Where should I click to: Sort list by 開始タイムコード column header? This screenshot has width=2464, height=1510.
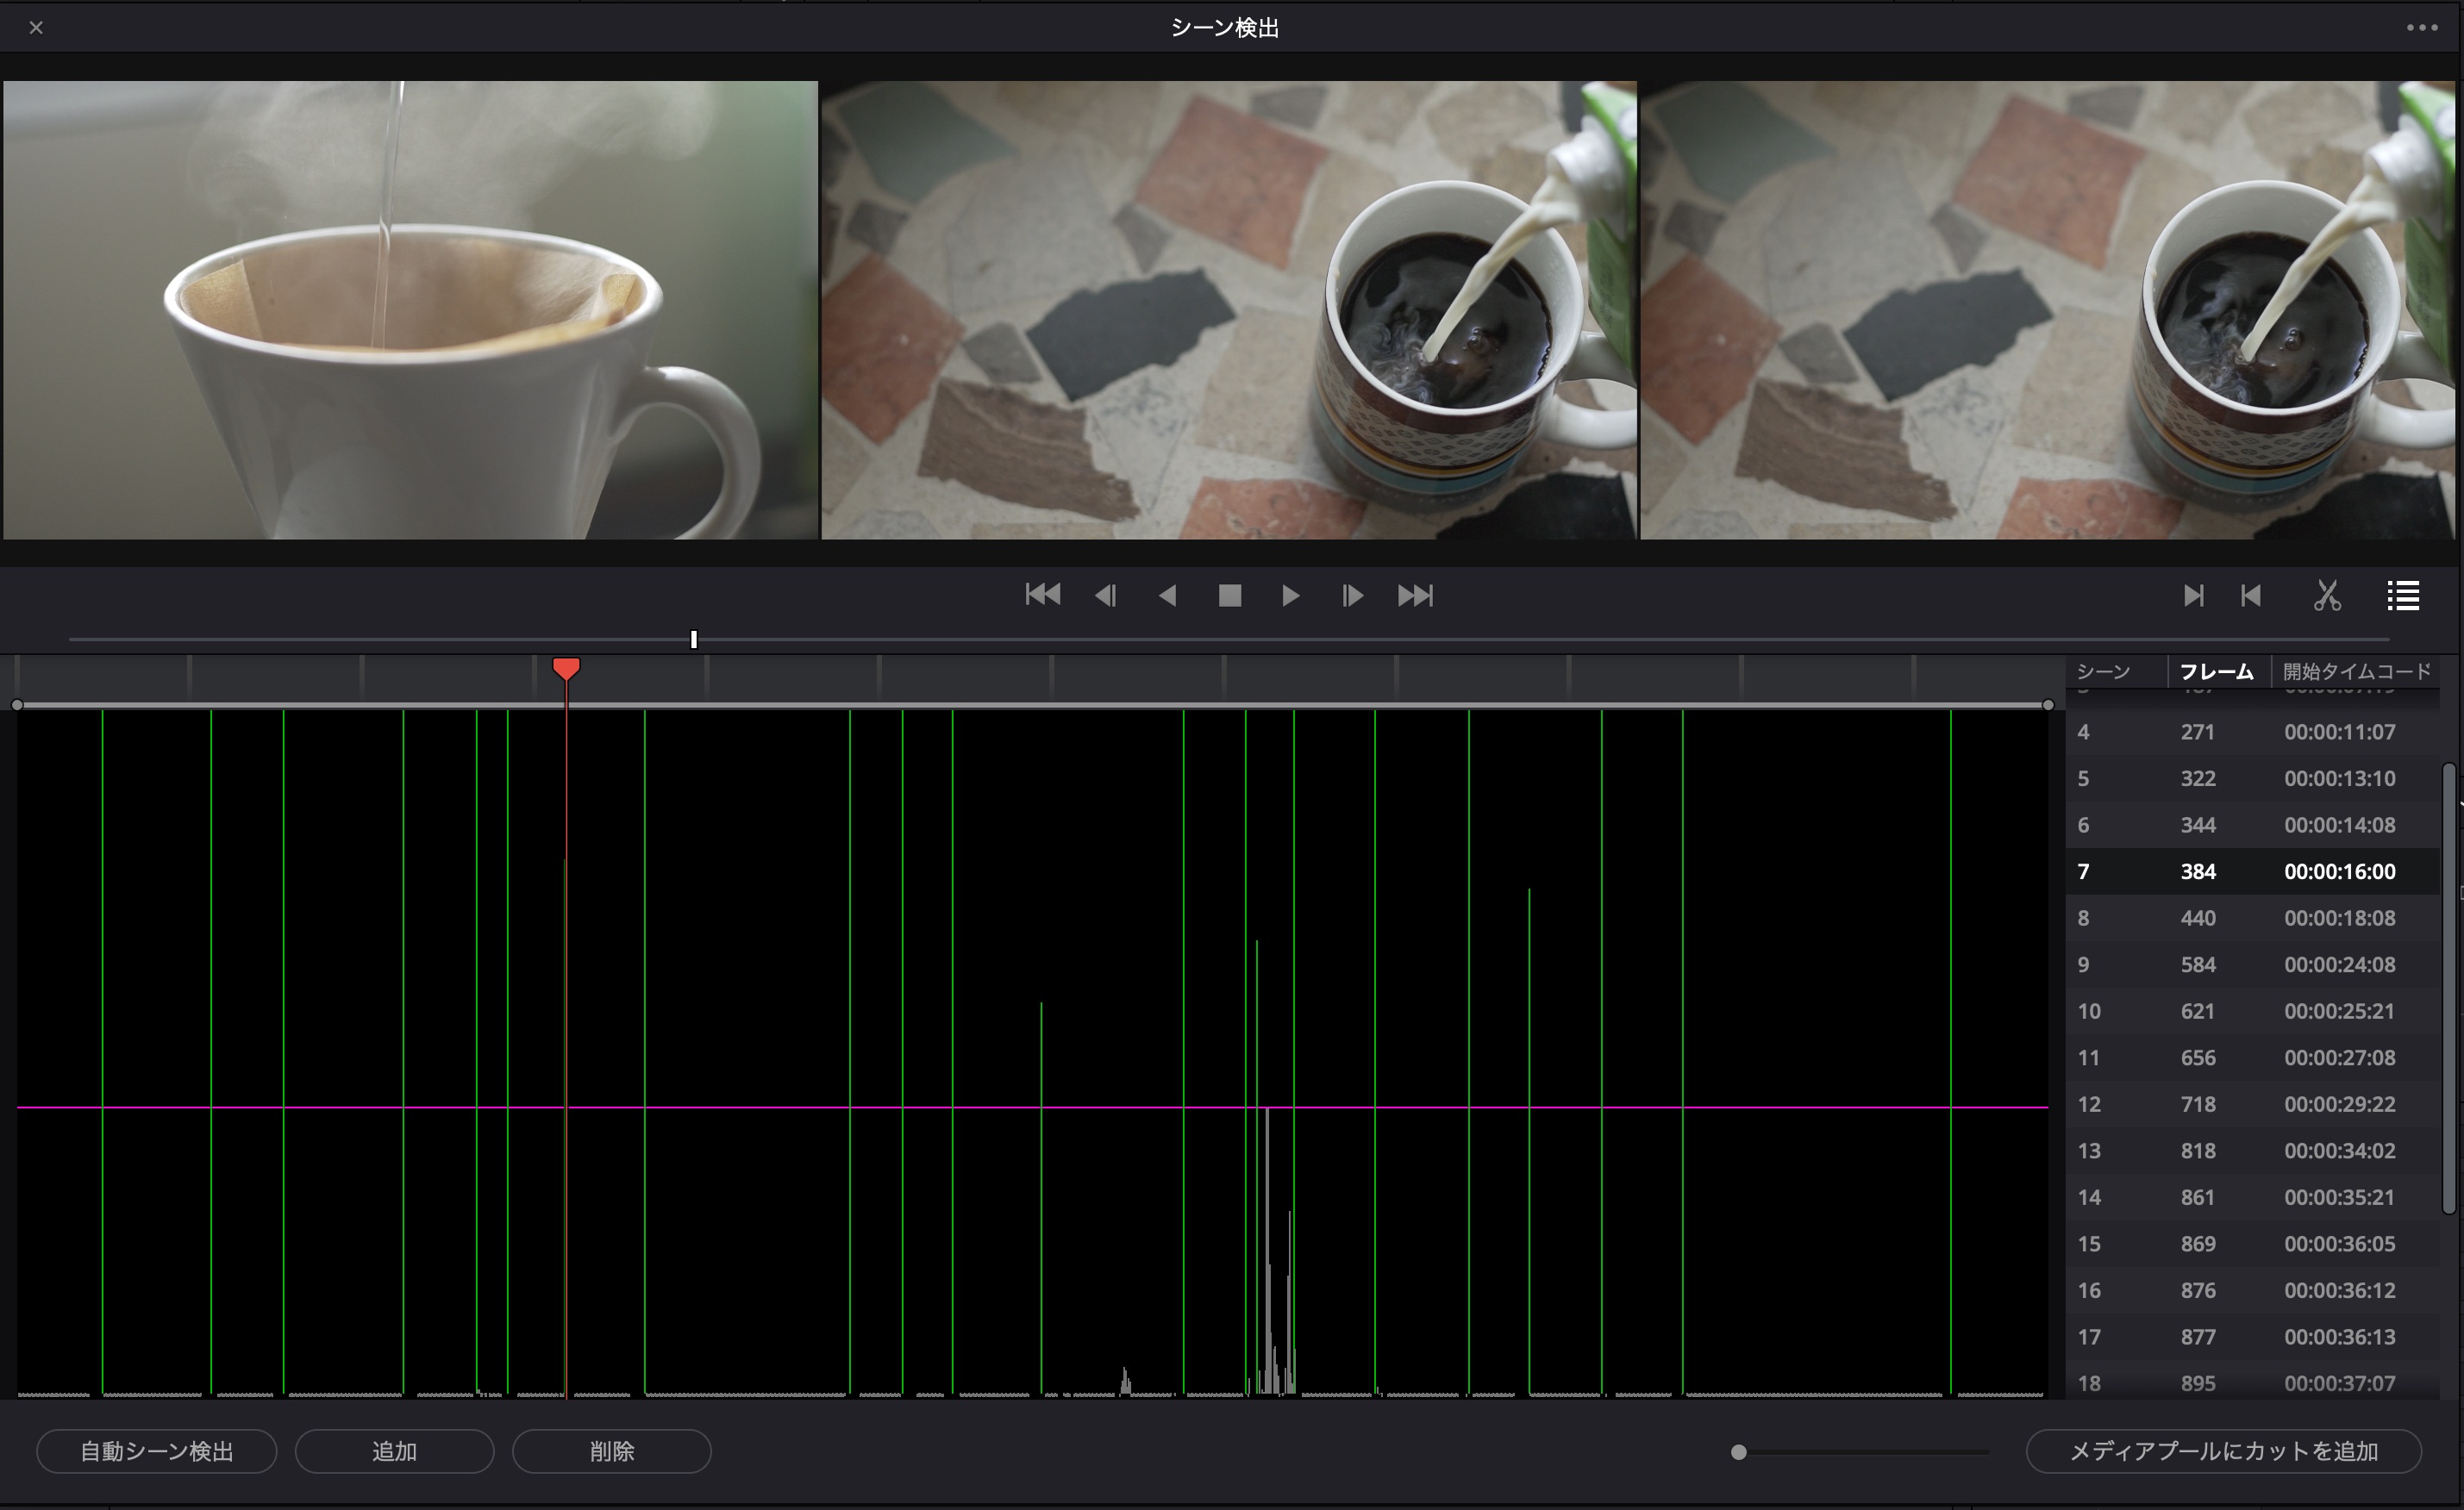click(2356, 672)
